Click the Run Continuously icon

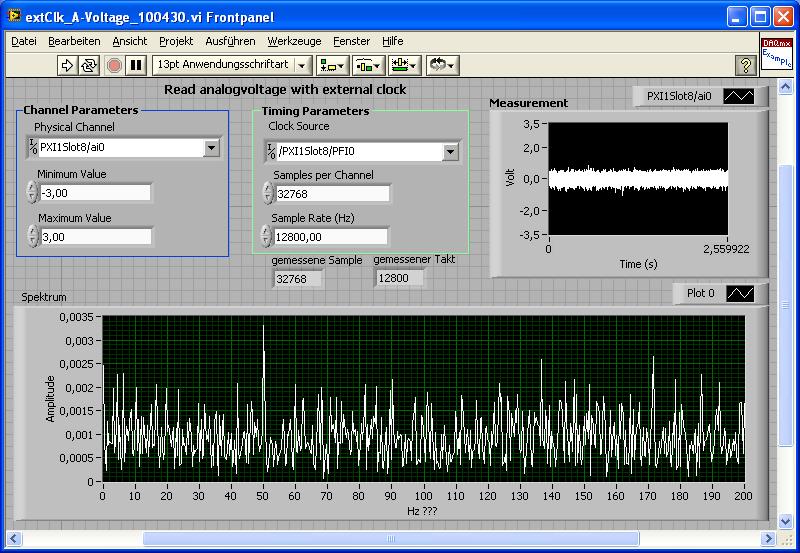click(90, 65)
